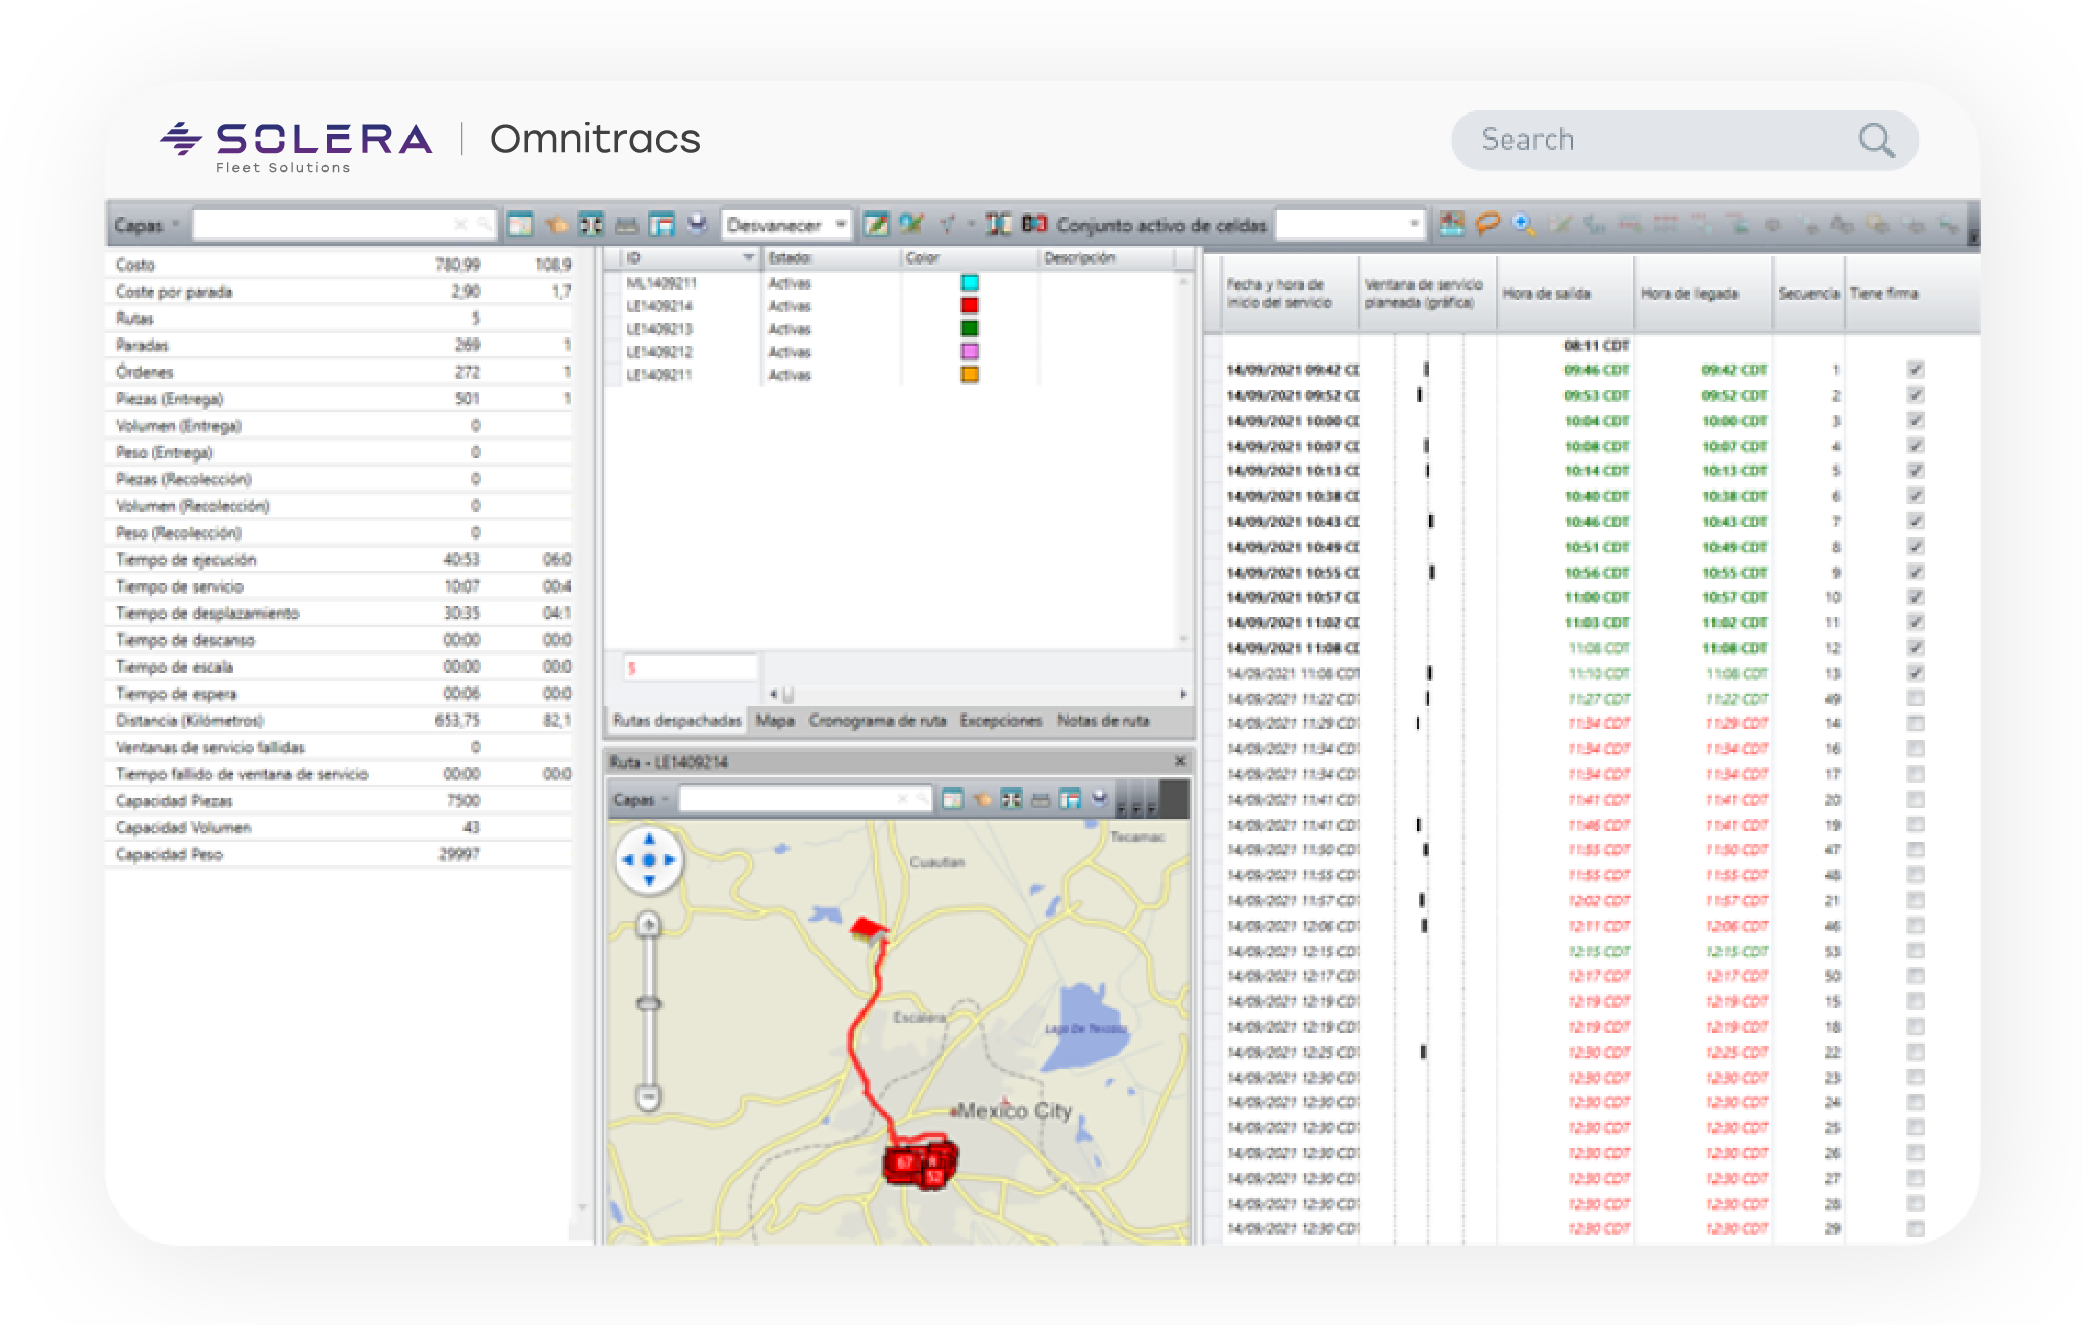Viewport: 2084px width, 1326px height.
Task: Click the pointing hand pan tool icon
Action: pyautogui.click(x=557, y=225)
